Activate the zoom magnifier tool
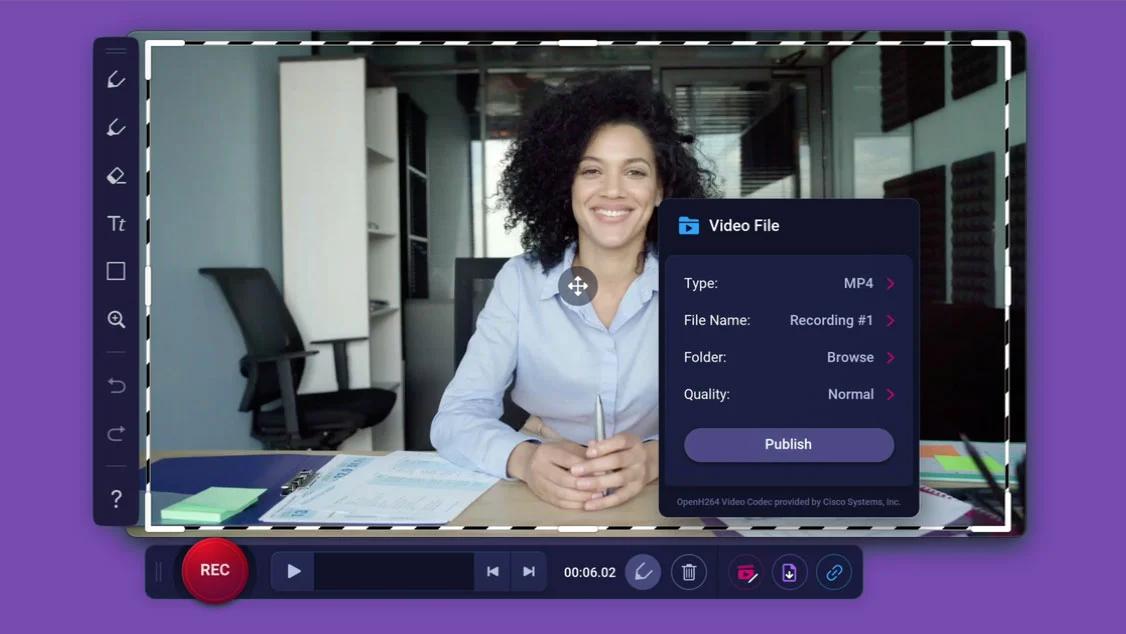The image size is (1126, 634). [x=116, y=319]
